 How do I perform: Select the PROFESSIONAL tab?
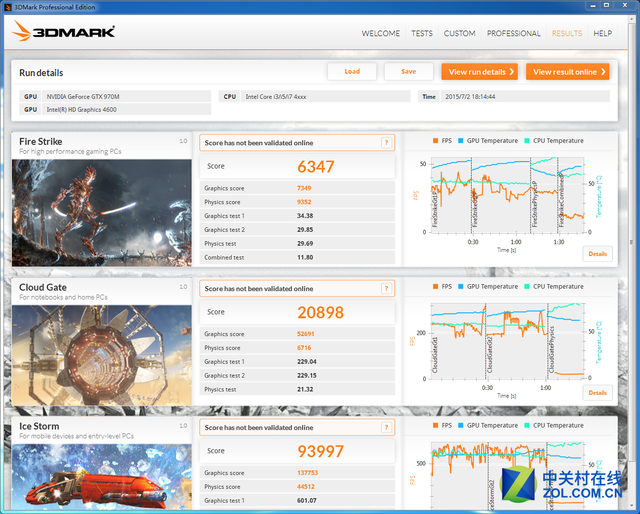click(x=513, y=33)
